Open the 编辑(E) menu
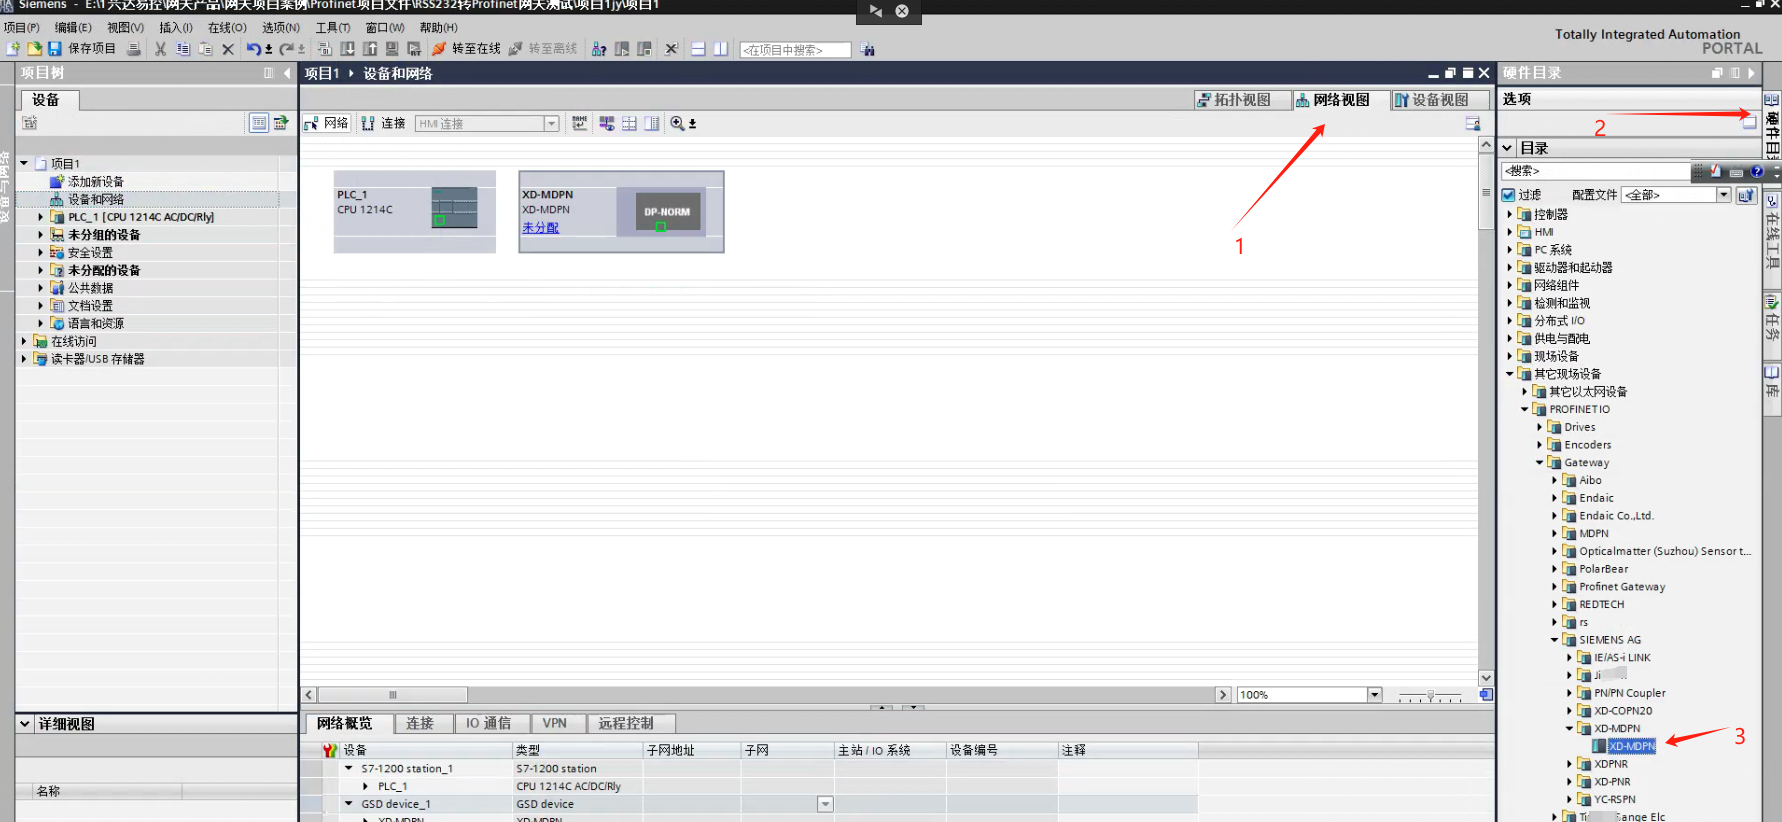This screenshot has width=1782, height=822. [x=73, y=27]
